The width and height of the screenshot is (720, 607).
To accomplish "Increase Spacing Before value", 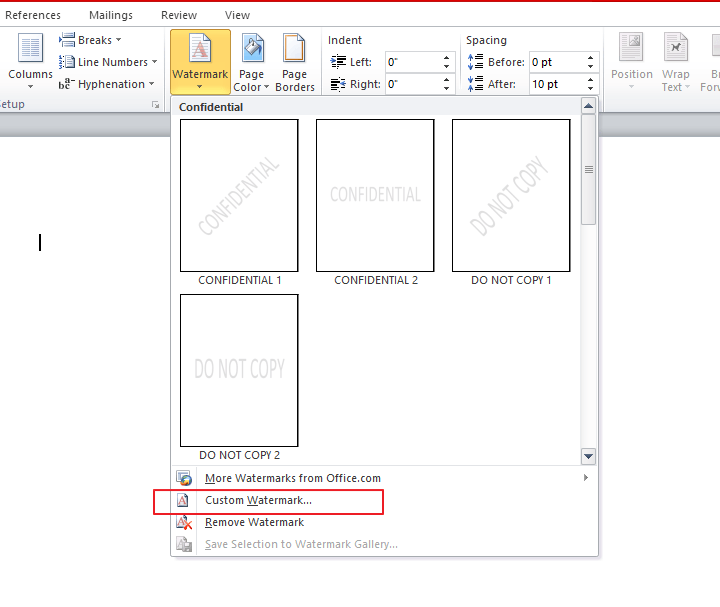I will (591, 57).
